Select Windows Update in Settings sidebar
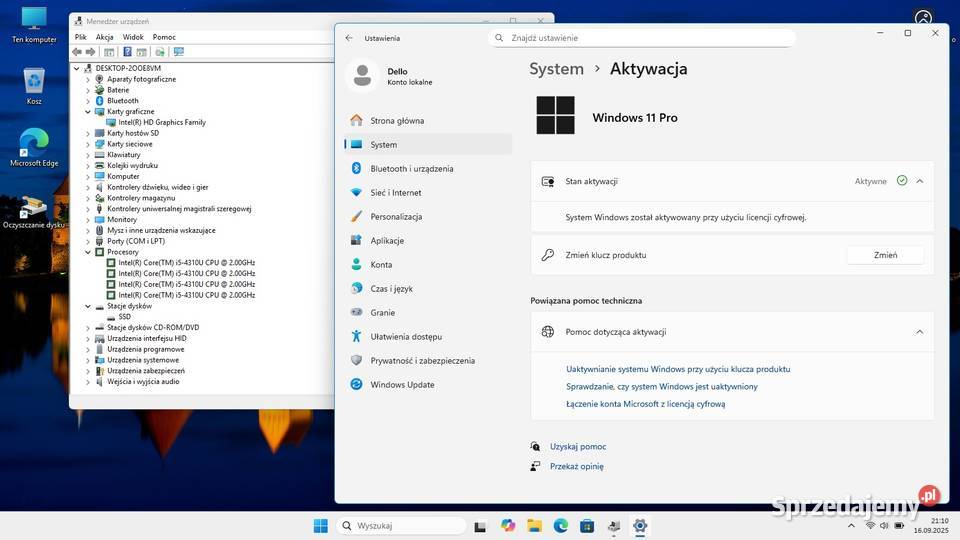Image resolution: width=960 pixels, height=540 pixels. pyautogui.click(x=427, y=384)
